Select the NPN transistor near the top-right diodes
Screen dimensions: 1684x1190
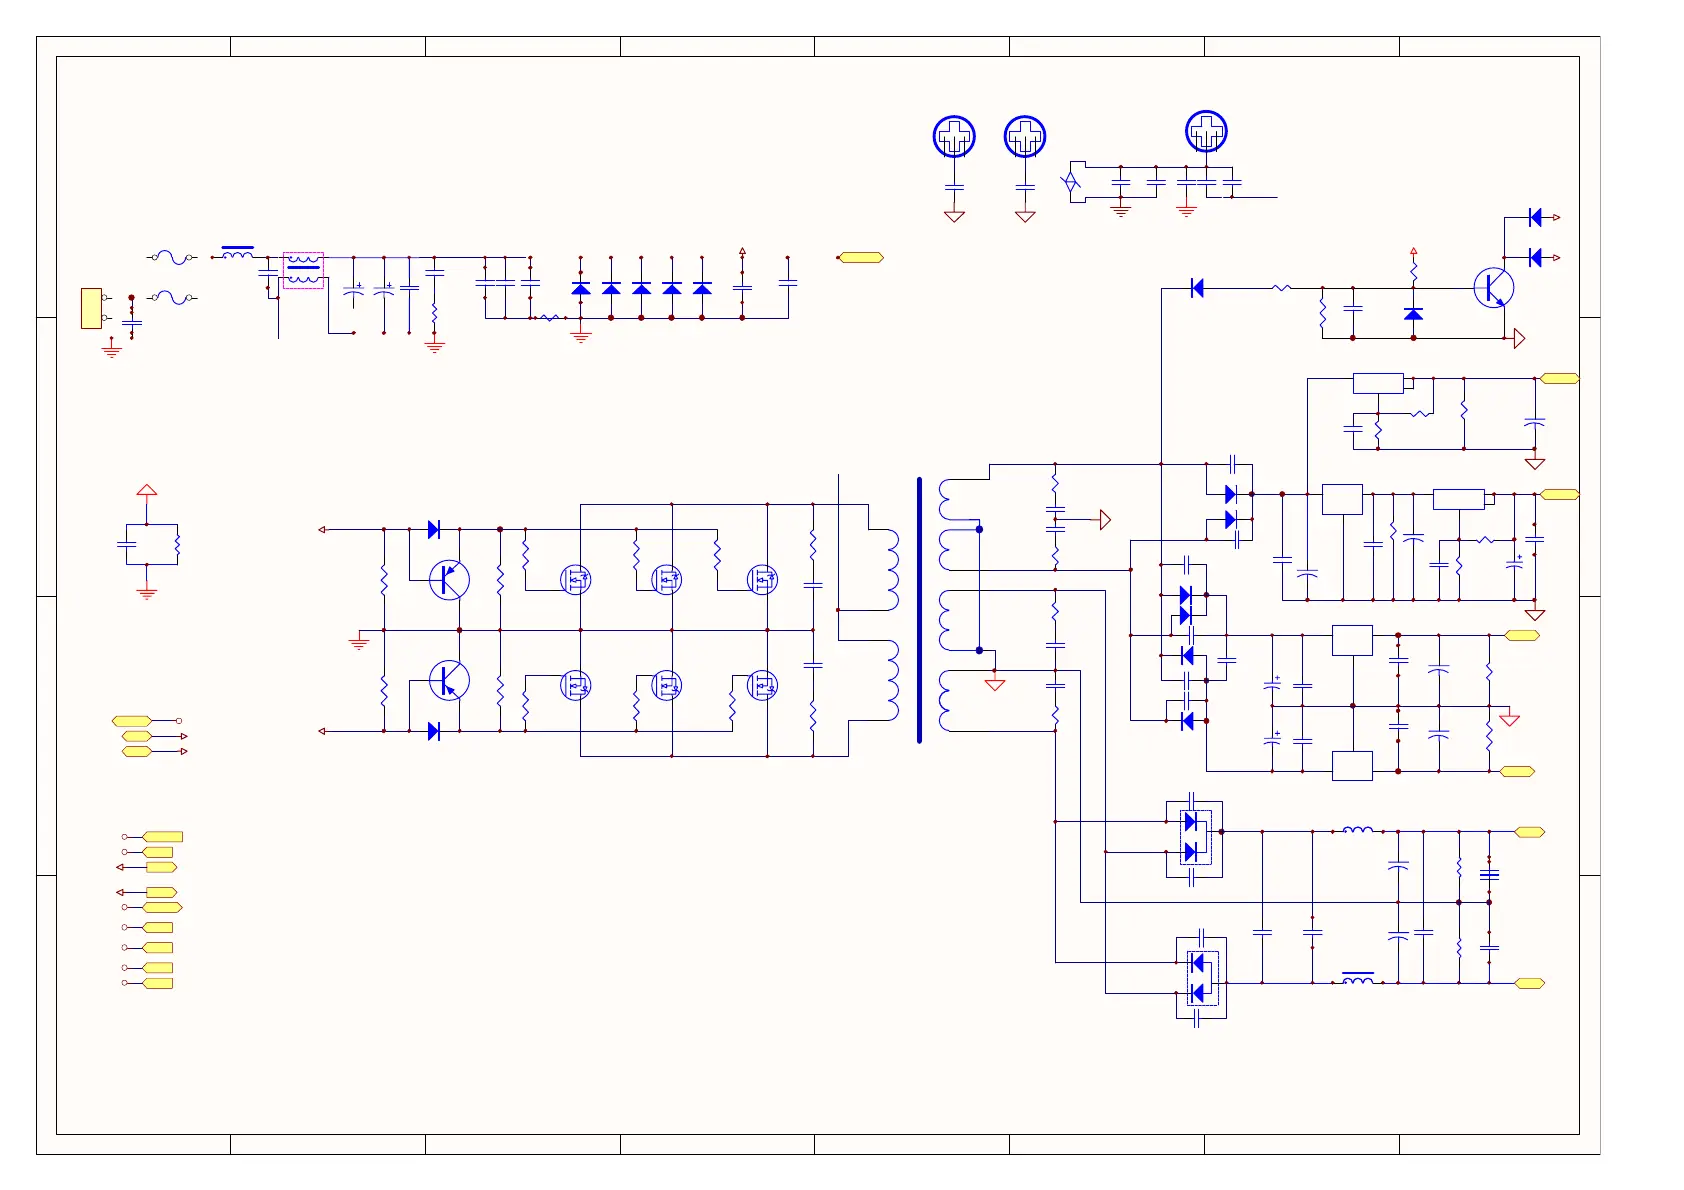click(x=1493, y=289)
